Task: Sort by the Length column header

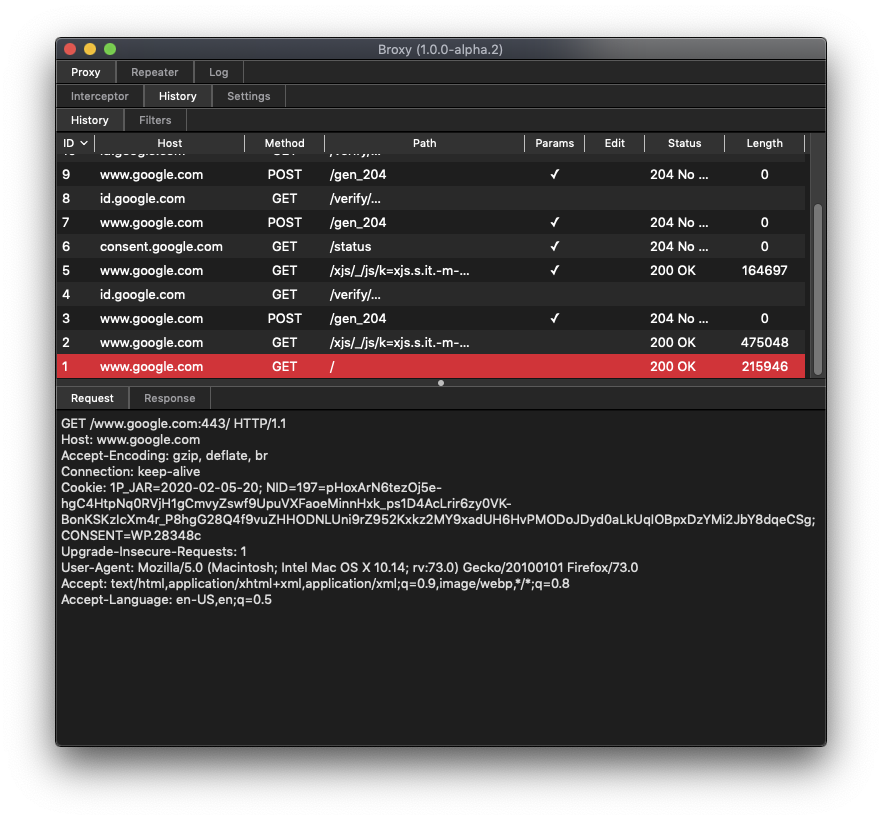Action: pos(764,143)
